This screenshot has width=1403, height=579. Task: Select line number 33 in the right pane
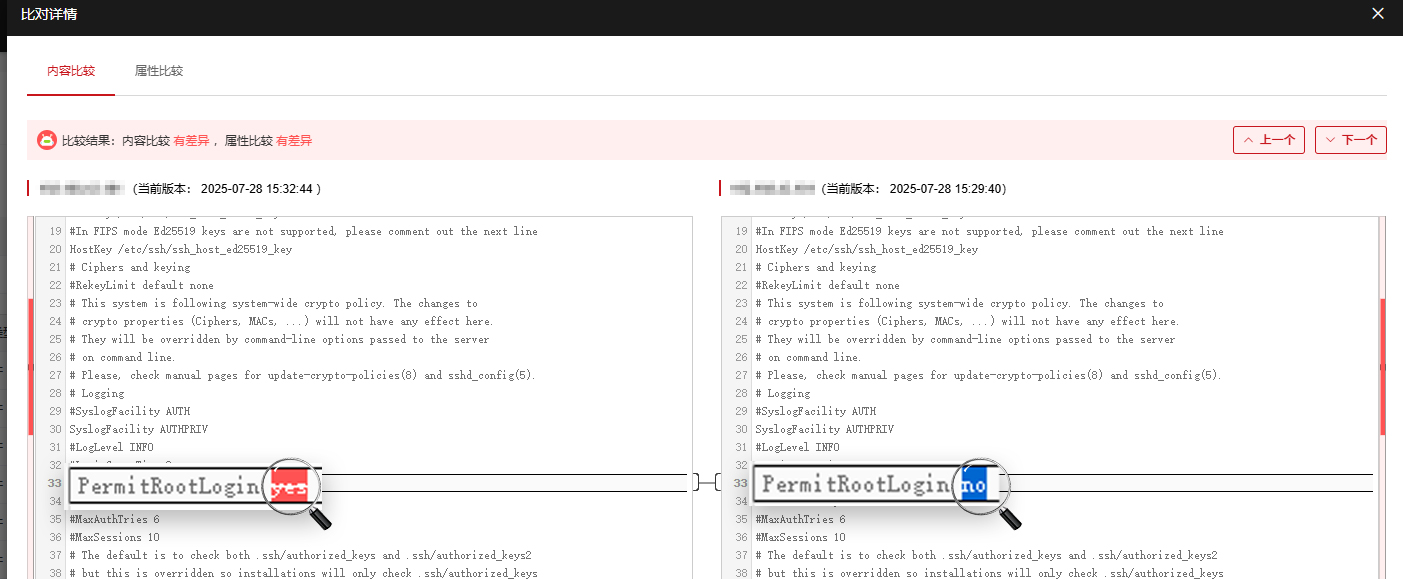741,483
